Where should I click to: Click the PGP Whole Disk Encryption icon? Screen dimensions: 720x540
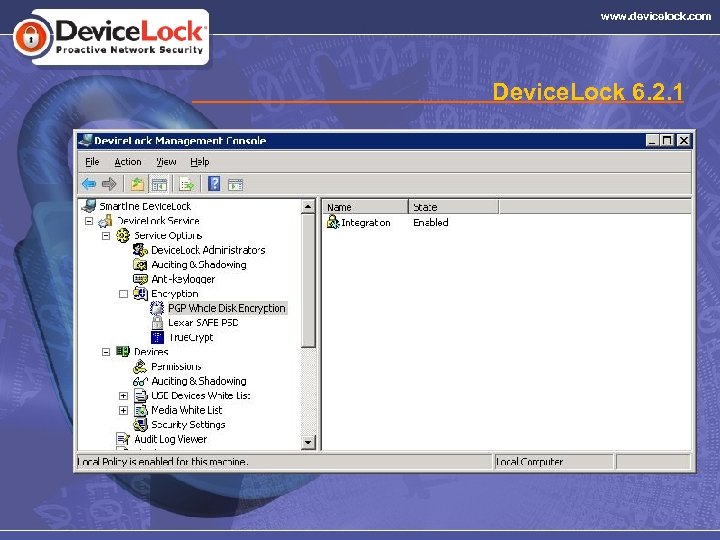click(x=157, y=308)
